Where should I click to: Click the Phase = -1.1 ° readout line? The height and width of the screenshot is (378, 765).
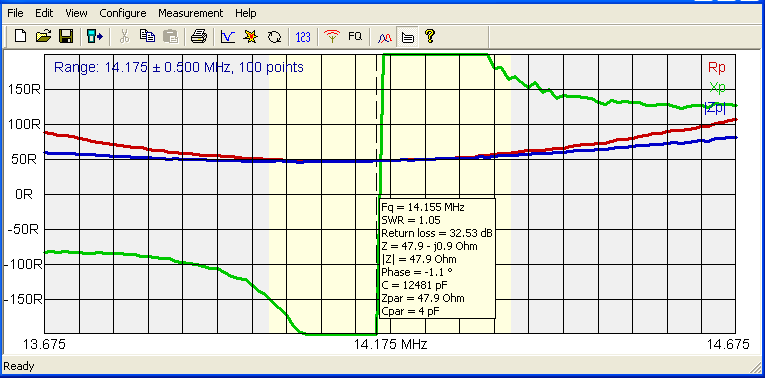[416, 272]
